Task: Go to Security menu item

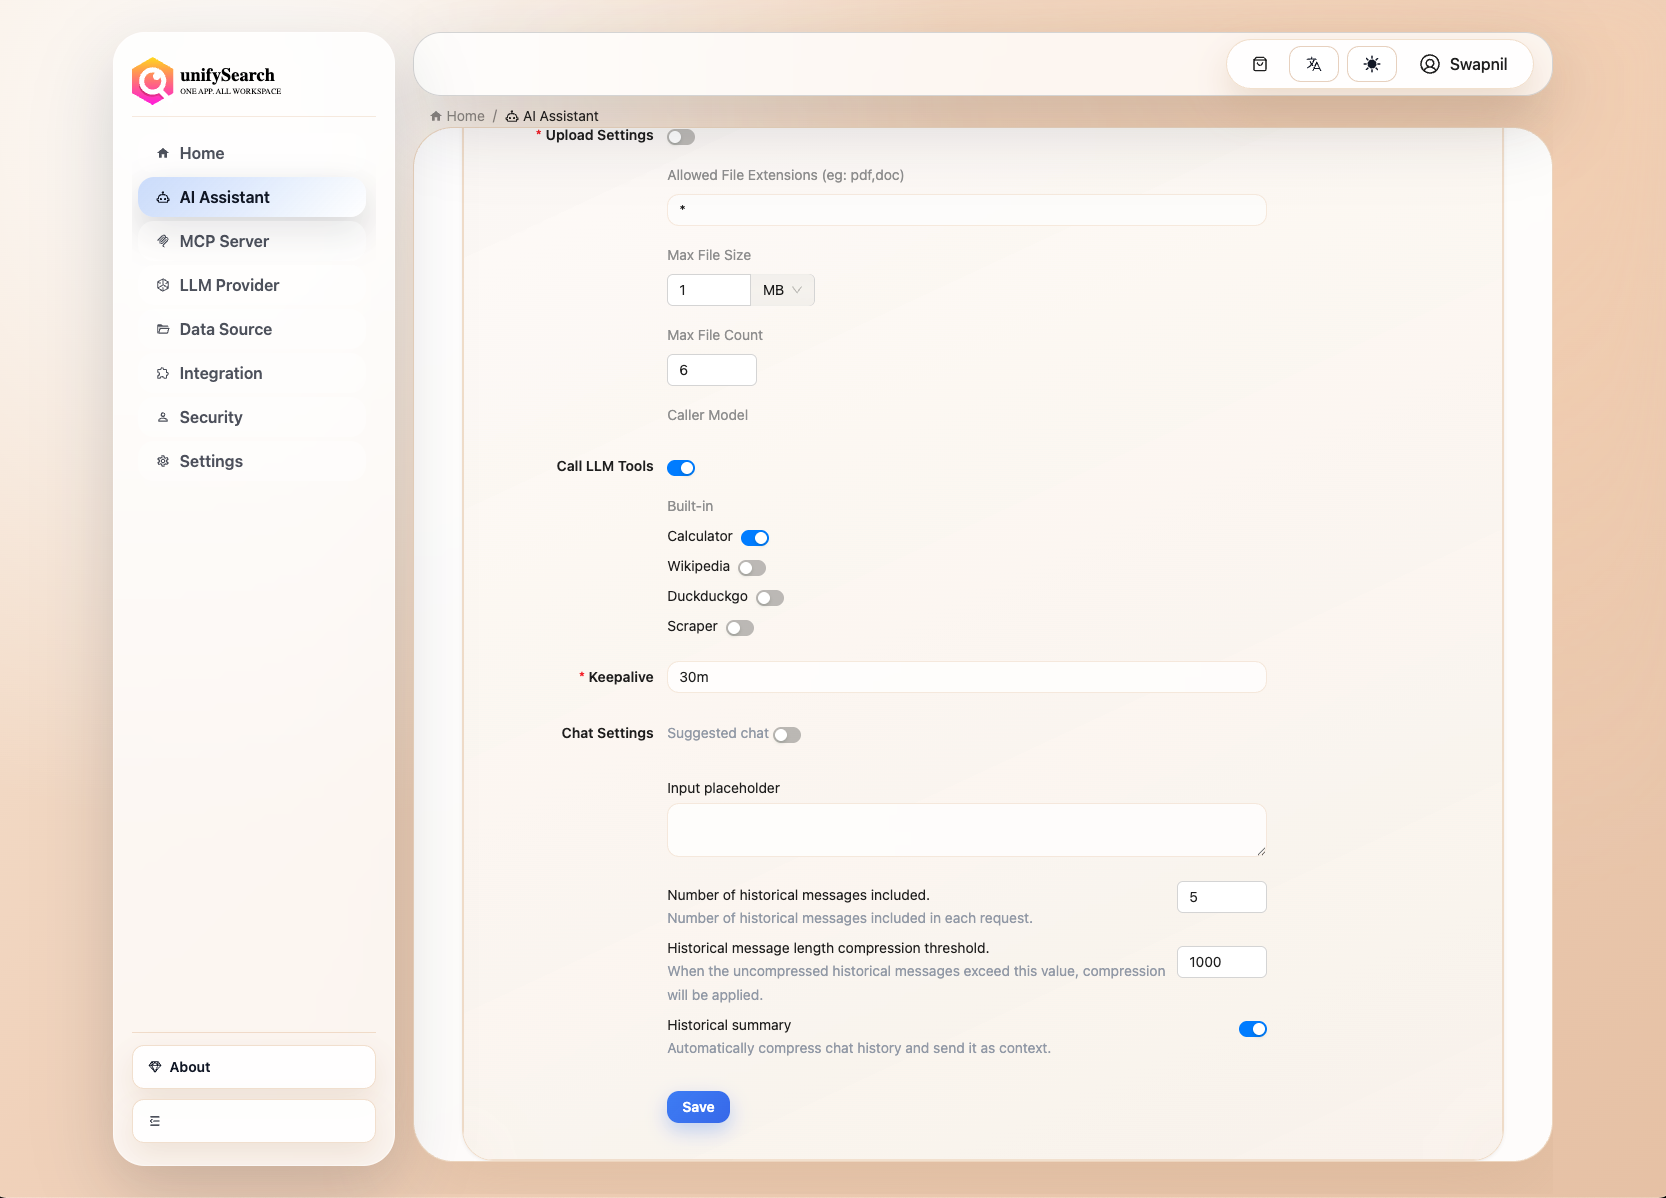Action: coord(211,417)
